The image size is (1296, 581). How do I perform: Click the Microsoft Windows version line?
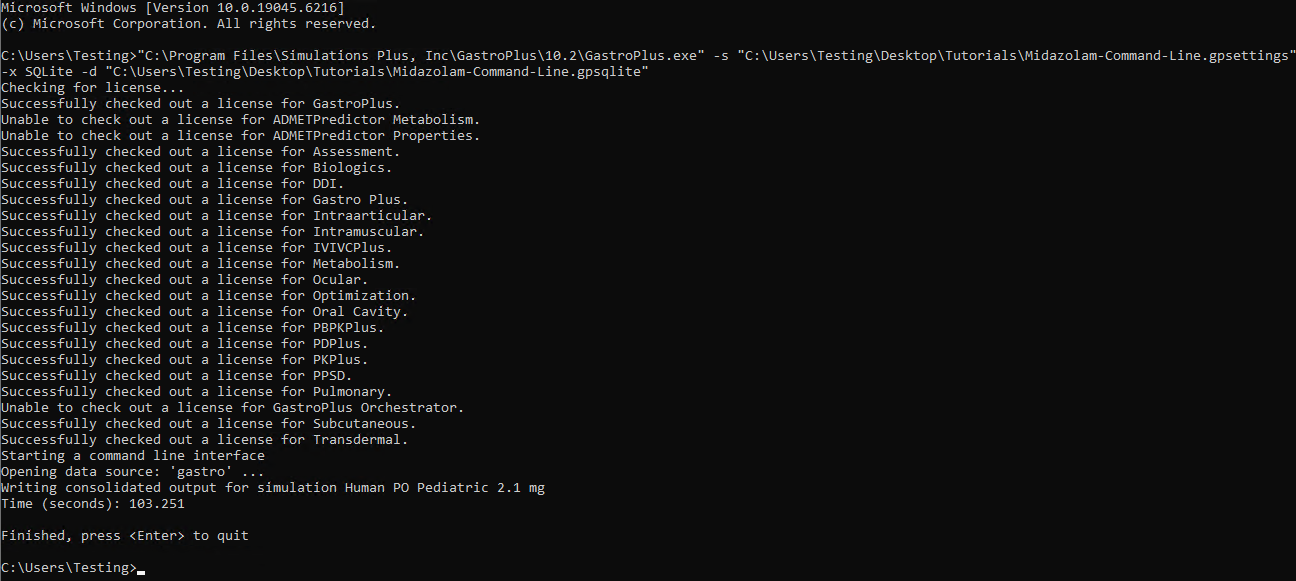tap(173, 8)
